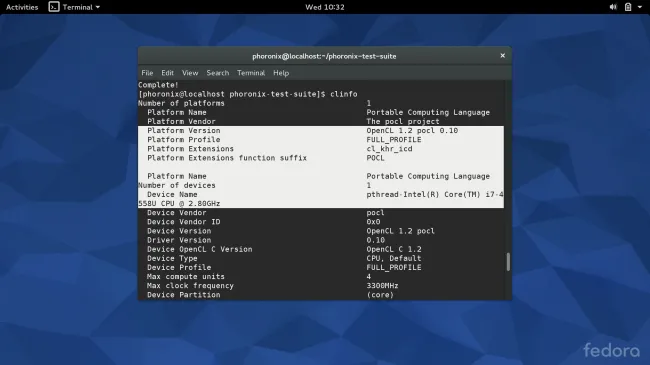Open the Terminal menu in menu bar
The image size is (650, 365).
coord(251,73)
